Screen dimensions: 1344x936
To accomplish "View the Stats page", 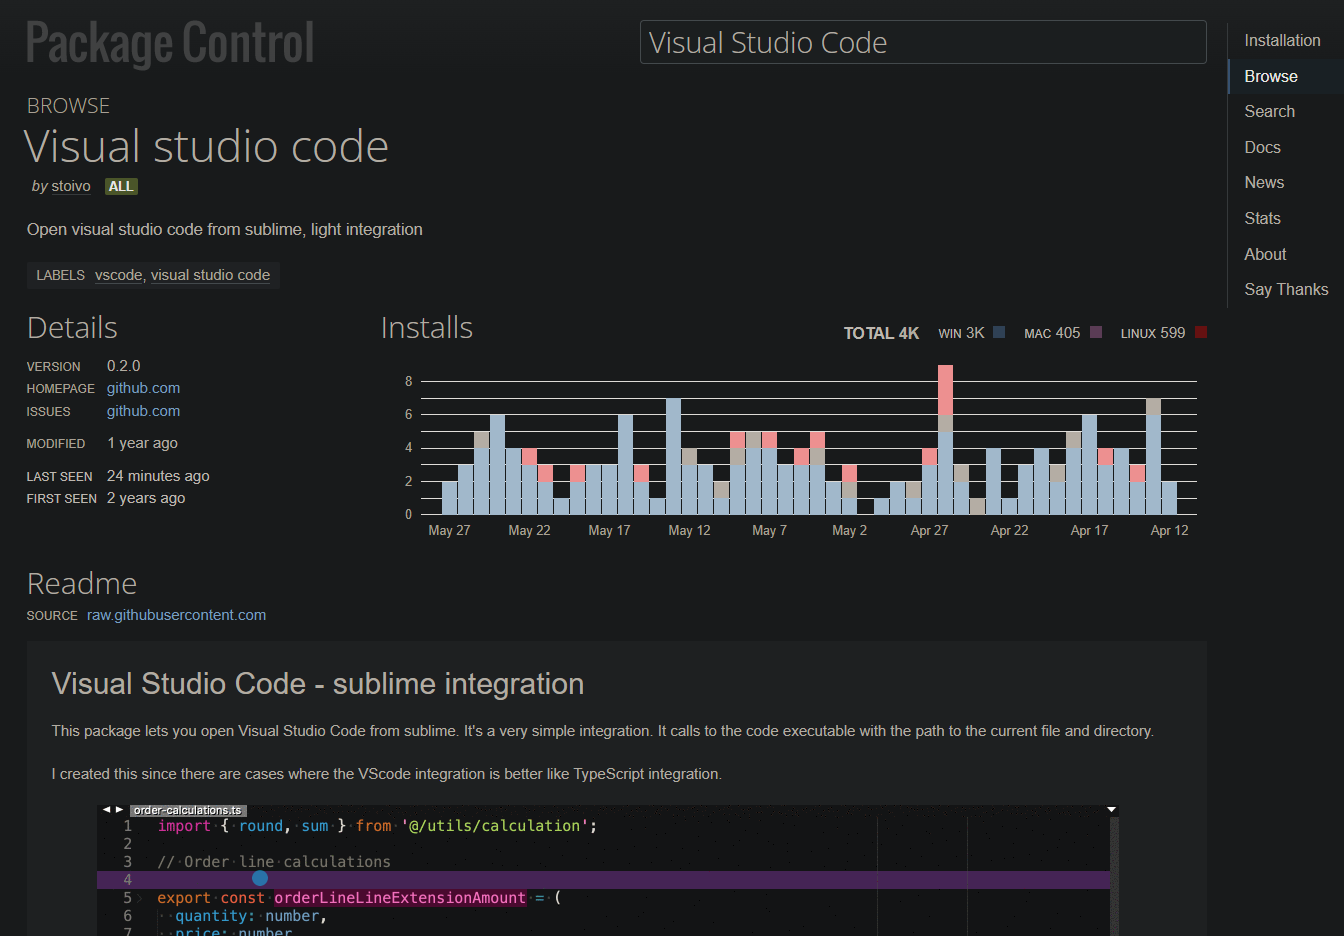I will coord(1262,219).
